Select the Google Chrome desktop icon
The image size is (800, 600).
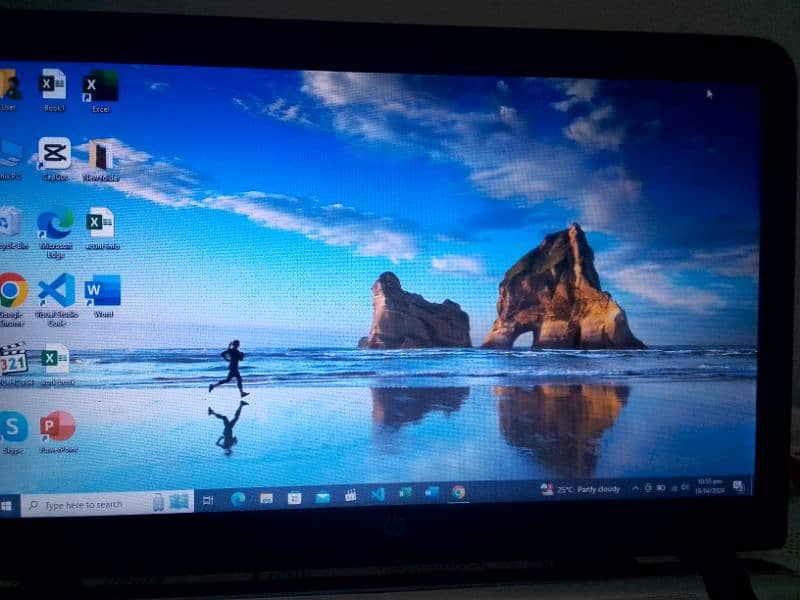pyautogui.click(x=12, y=299)
